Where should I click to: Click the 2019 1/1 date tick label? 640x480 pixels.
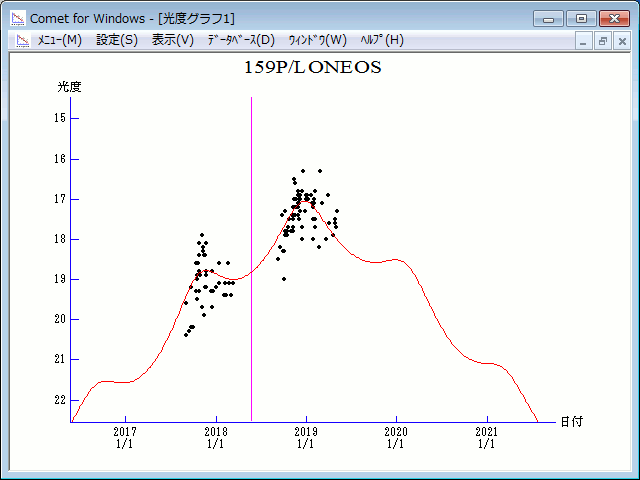click(x=306, y=437)
